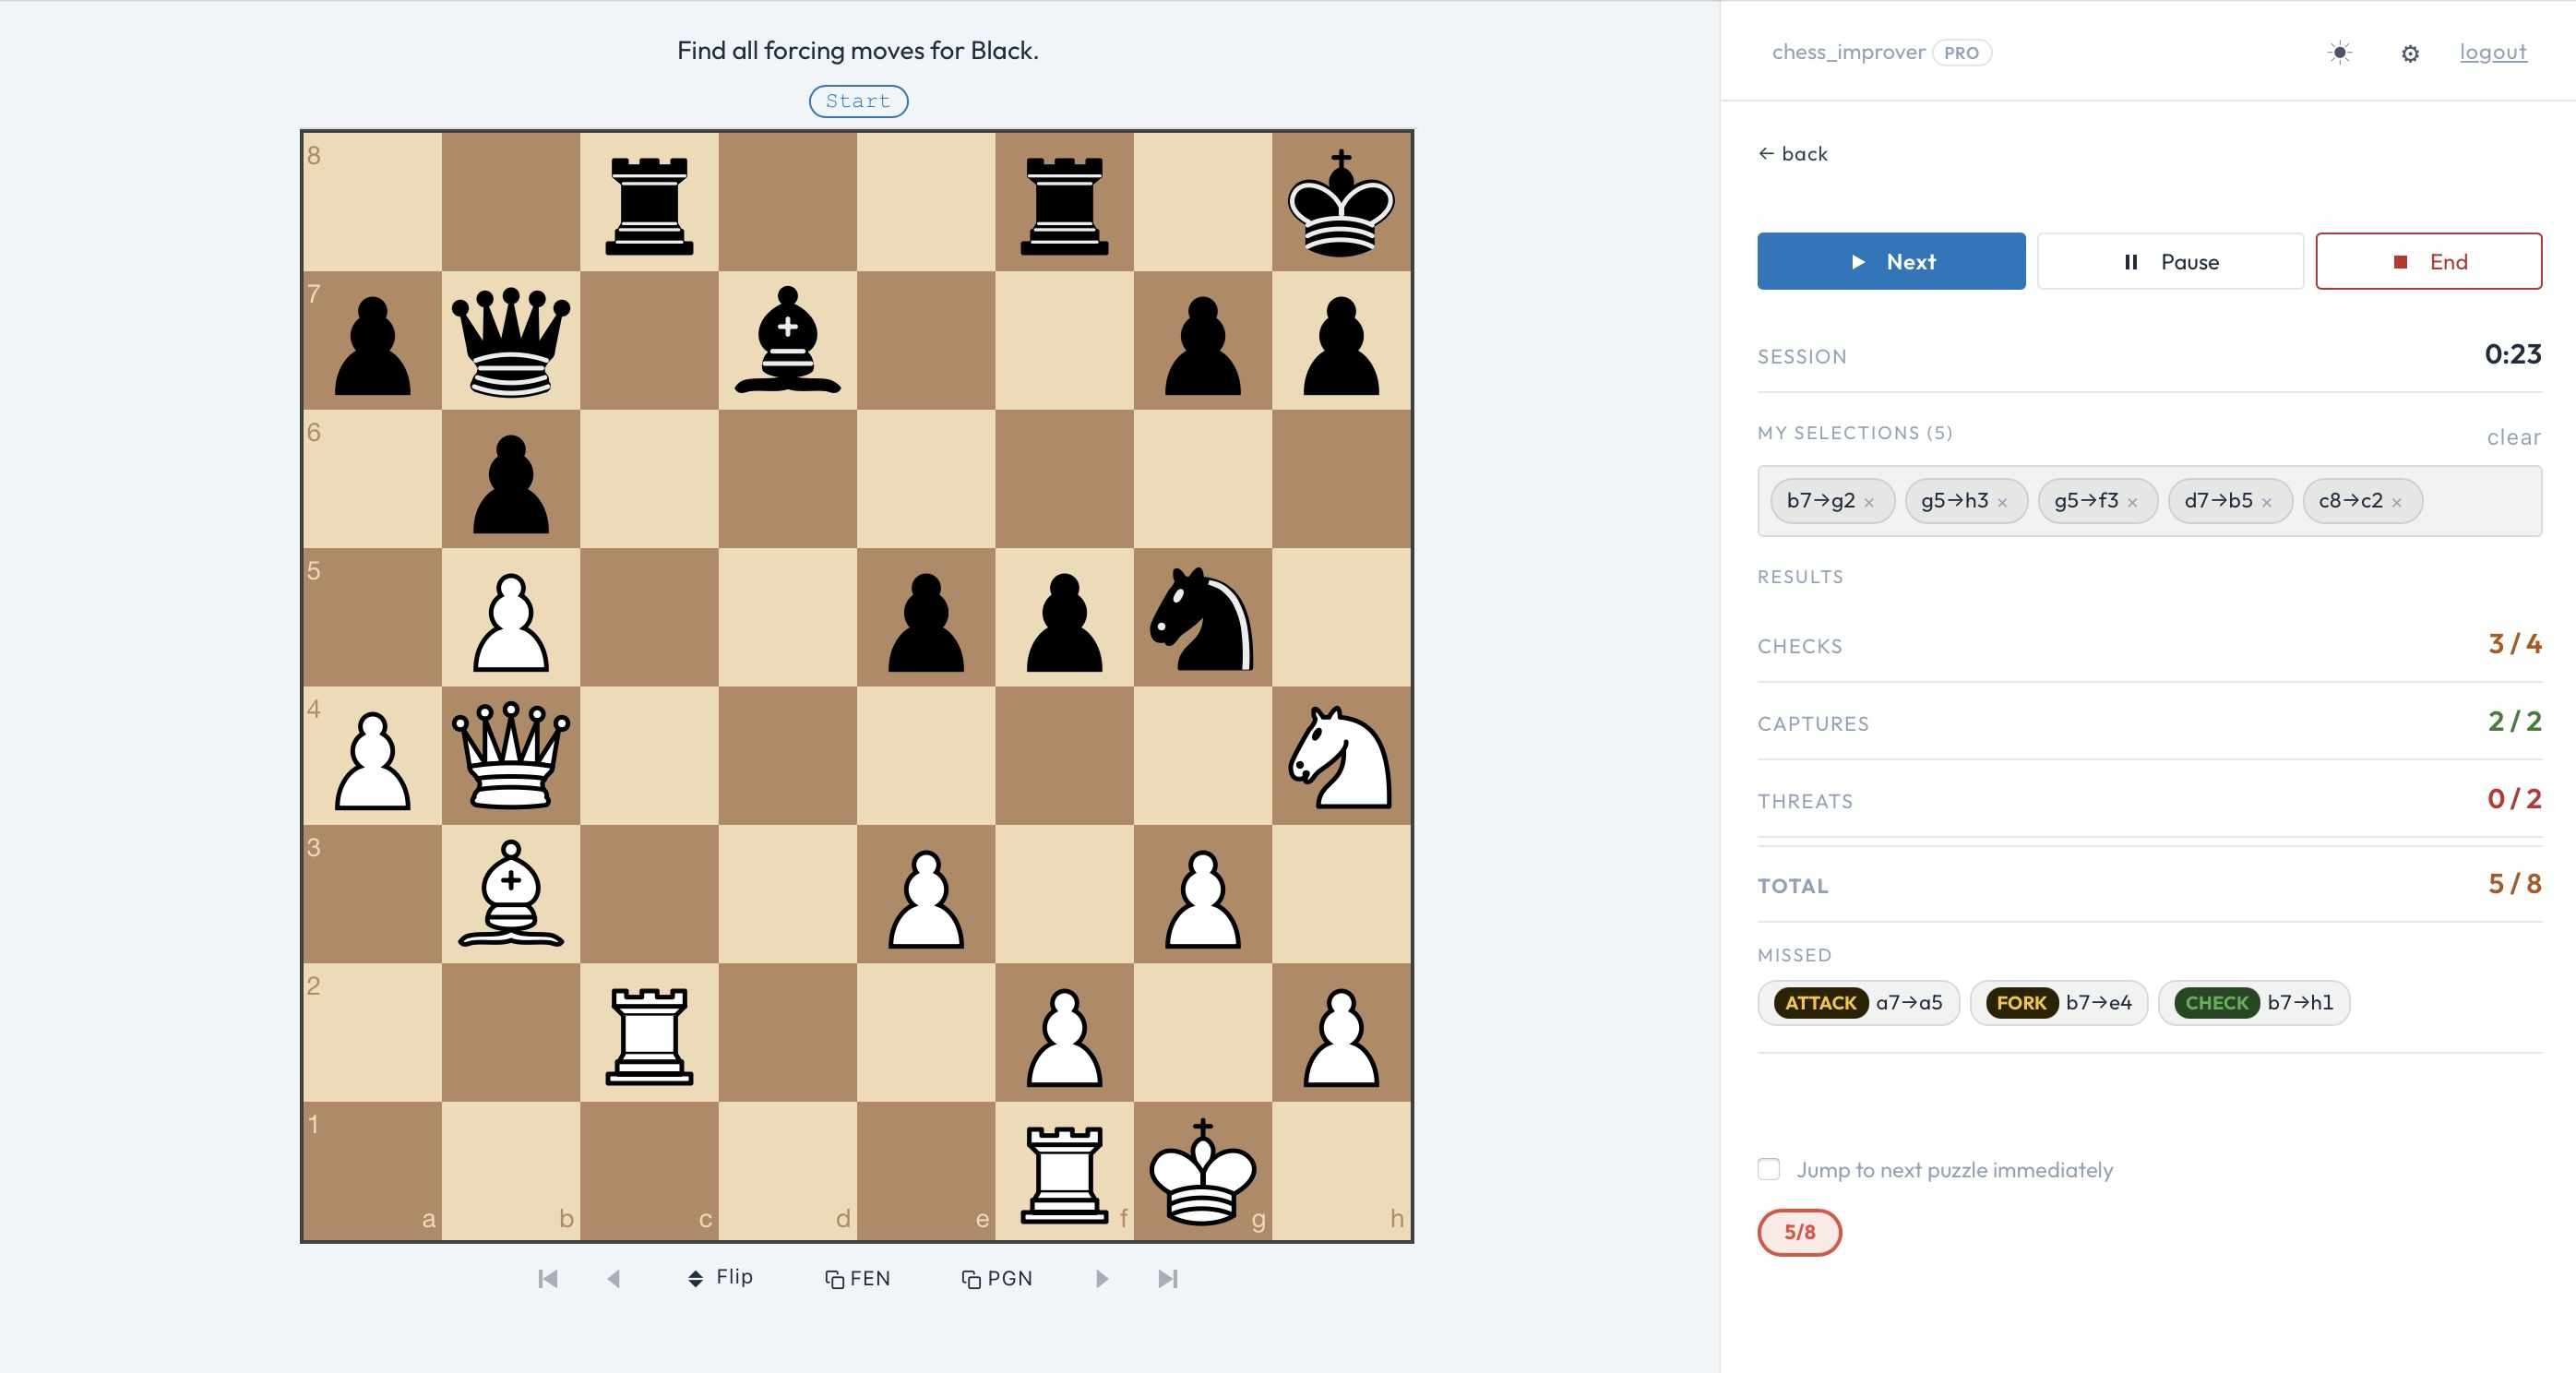Viewport: 2576px width, 1373px height.
Task: Remove the d7→b5 selection chip
Action: (x=2266, y=502)
